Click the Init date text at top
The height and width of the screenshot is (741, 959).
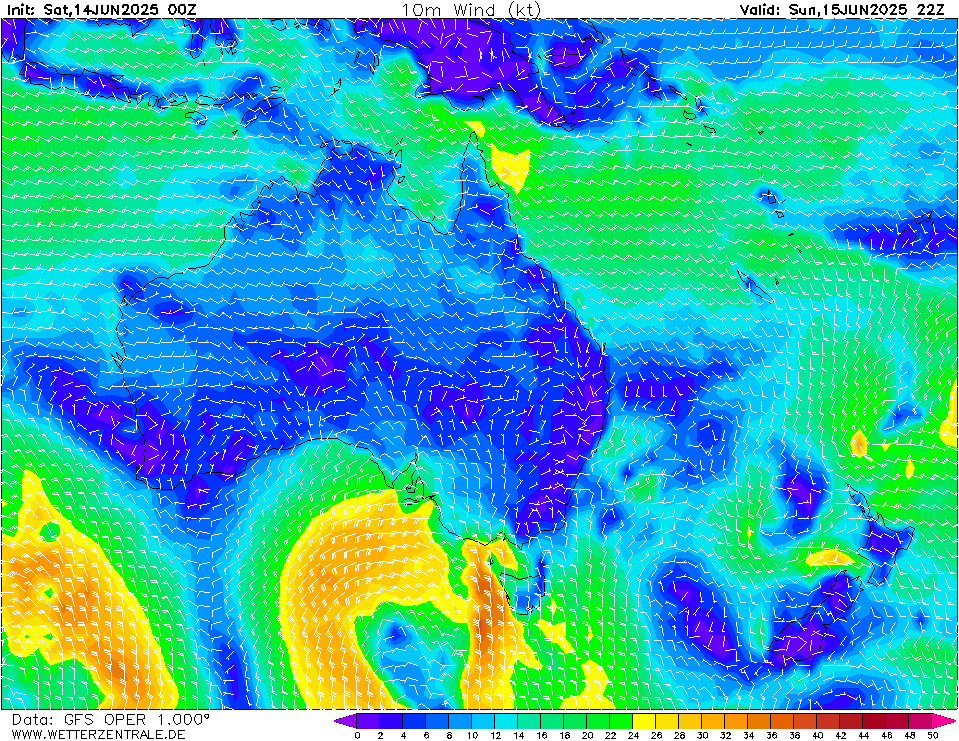click(x=102, y=10)
